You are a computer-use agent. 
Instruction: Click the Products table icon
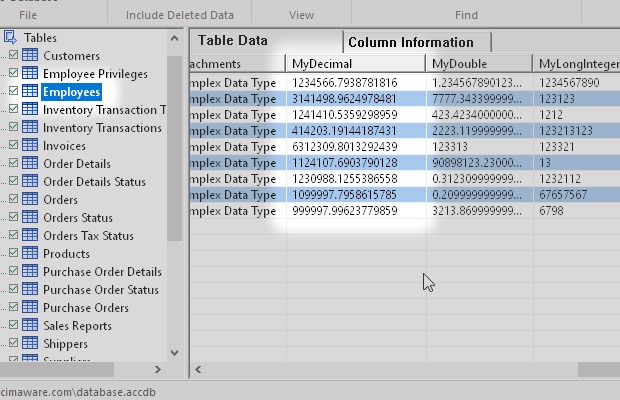point(30,254)
